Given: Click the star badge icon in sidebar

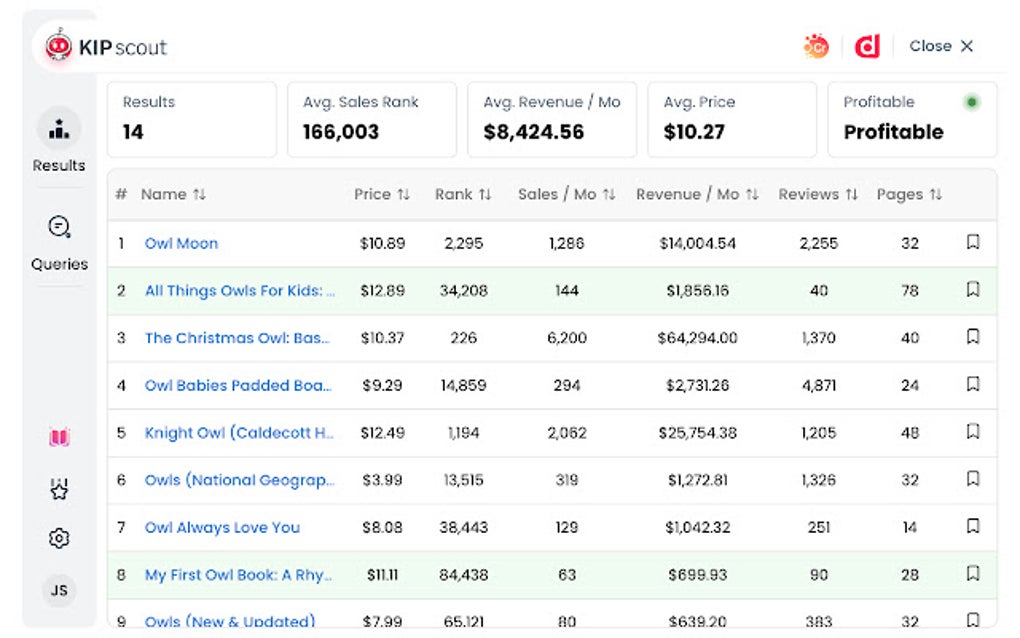Looking at the screenshot, I should pyautogui.click(x=59, y=489).
